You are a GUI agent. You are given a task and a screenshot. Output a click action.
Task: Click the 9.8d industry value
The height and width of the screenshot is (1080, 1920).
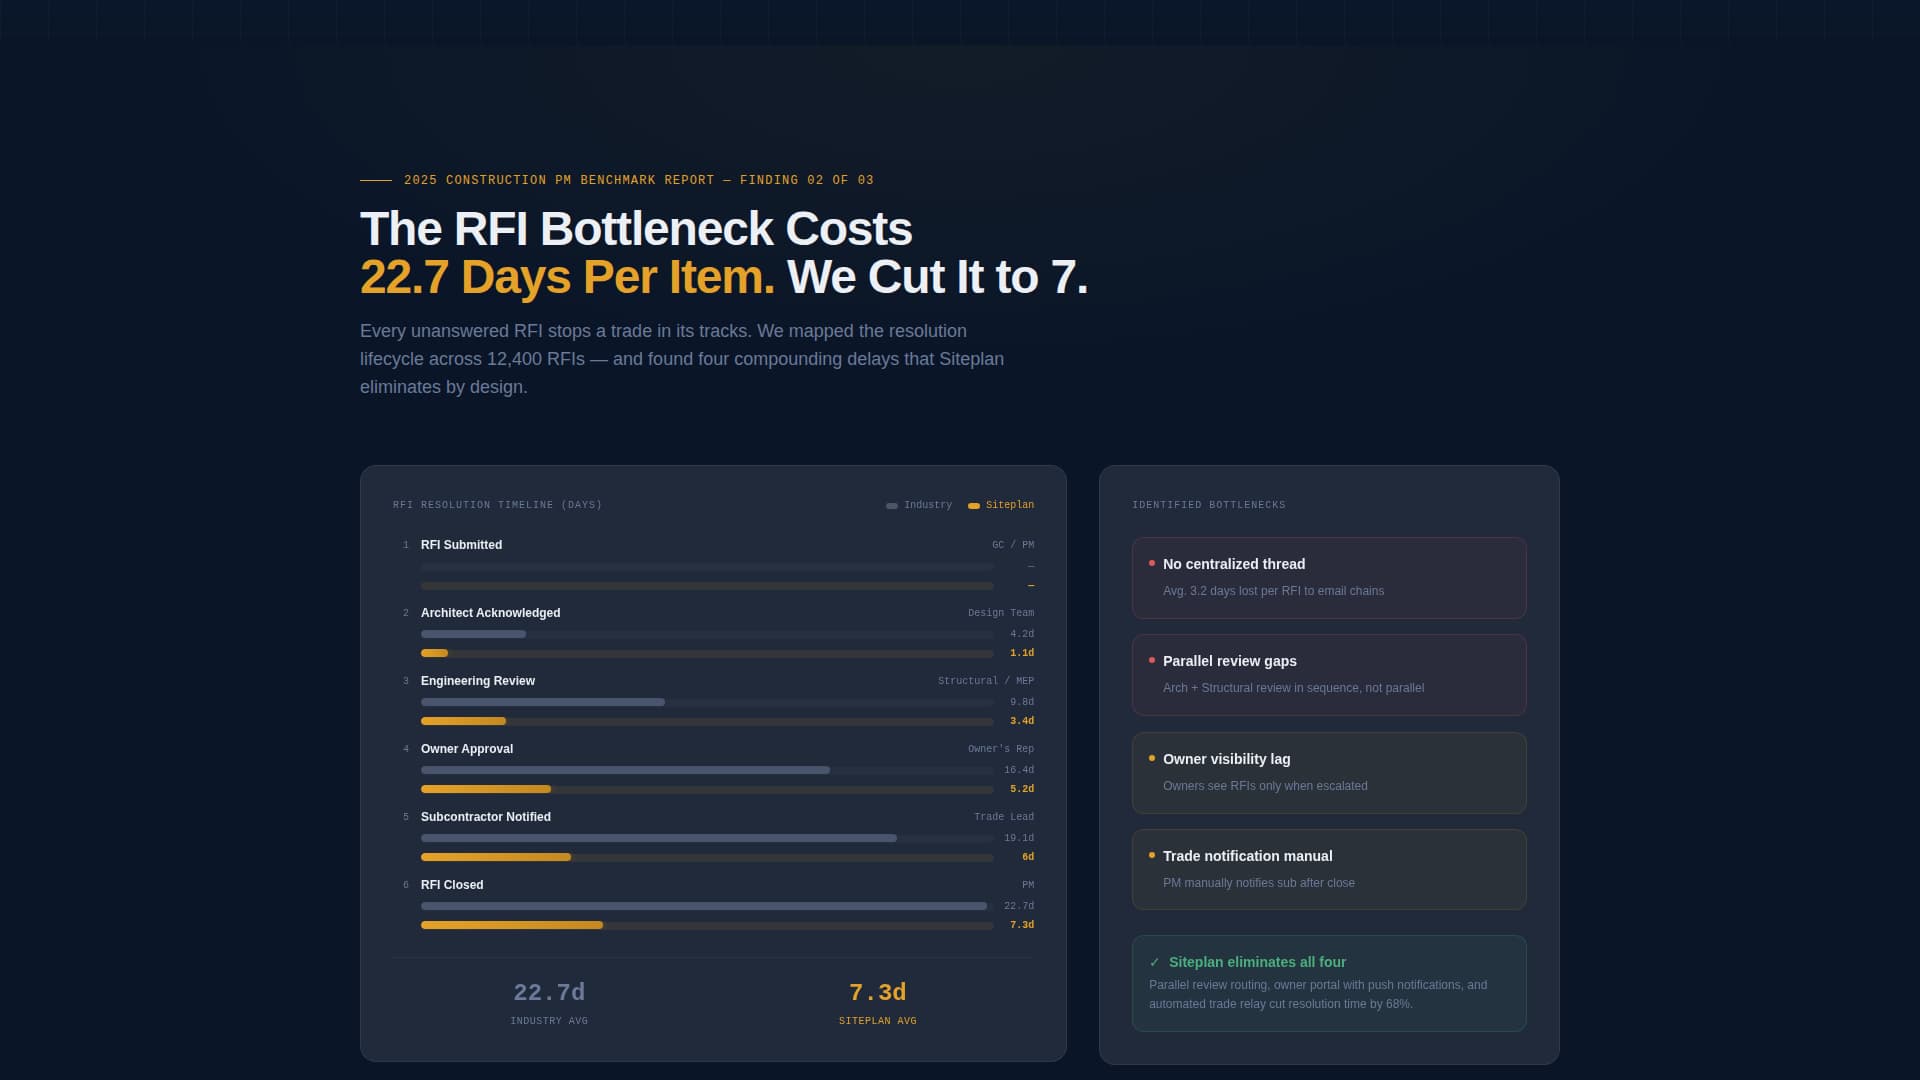[1022, 702]
